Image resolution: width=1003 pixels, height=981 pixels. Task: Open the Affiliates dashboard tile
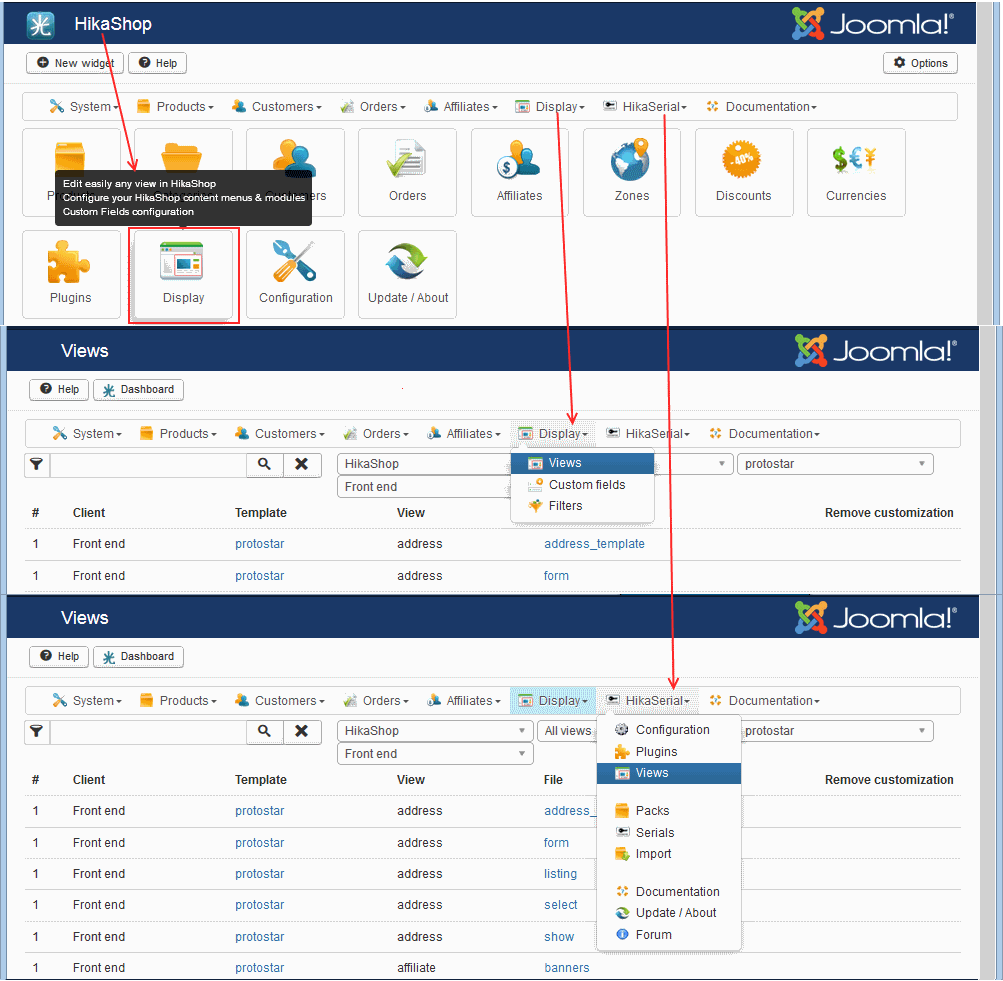[x=519, y=172]
